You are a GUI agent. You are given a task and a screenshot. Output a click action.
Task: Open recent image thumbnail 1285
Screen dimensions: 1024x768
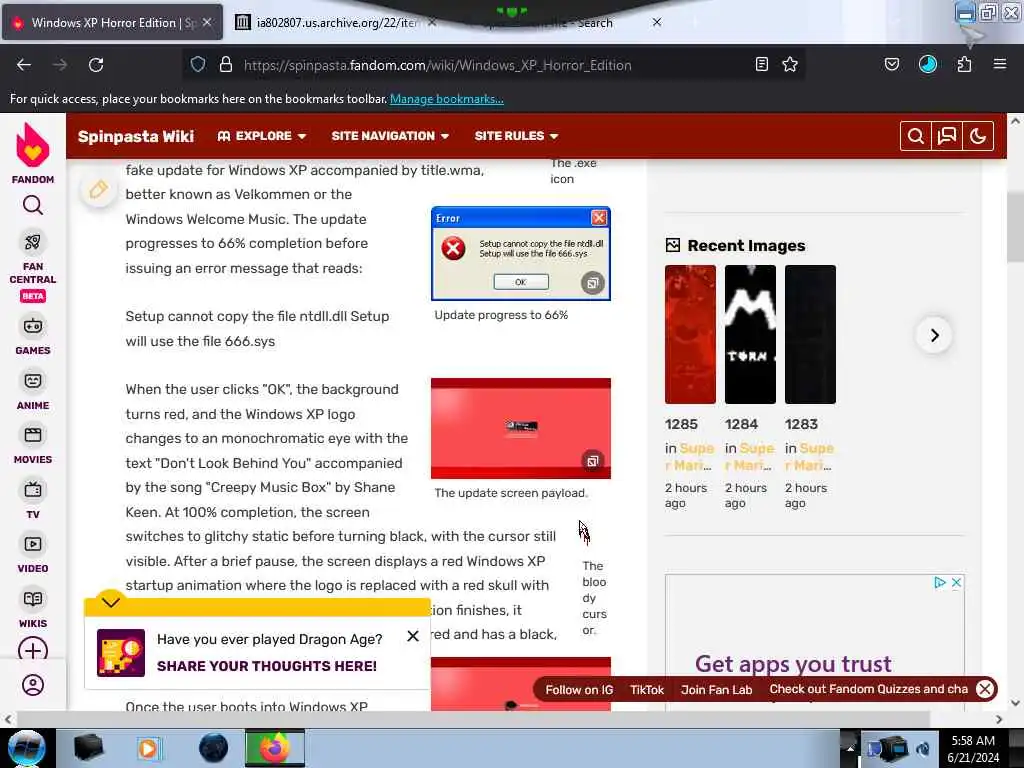(690, 334)
